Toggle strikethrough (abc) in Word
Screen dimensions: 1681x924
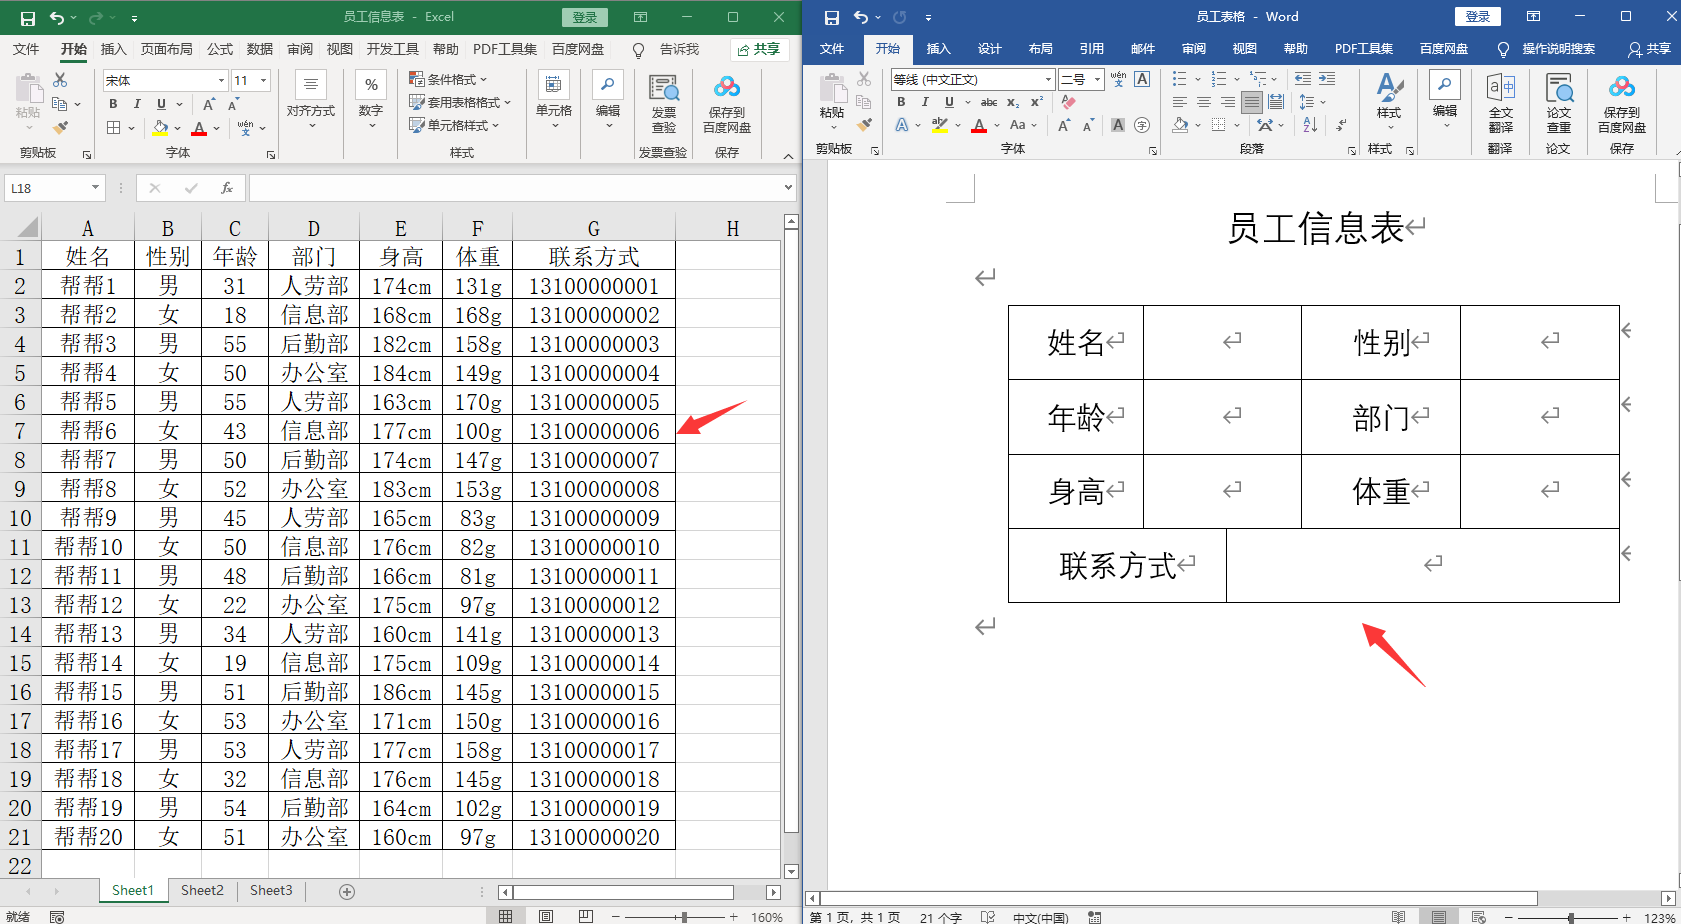tap(989, 102)
